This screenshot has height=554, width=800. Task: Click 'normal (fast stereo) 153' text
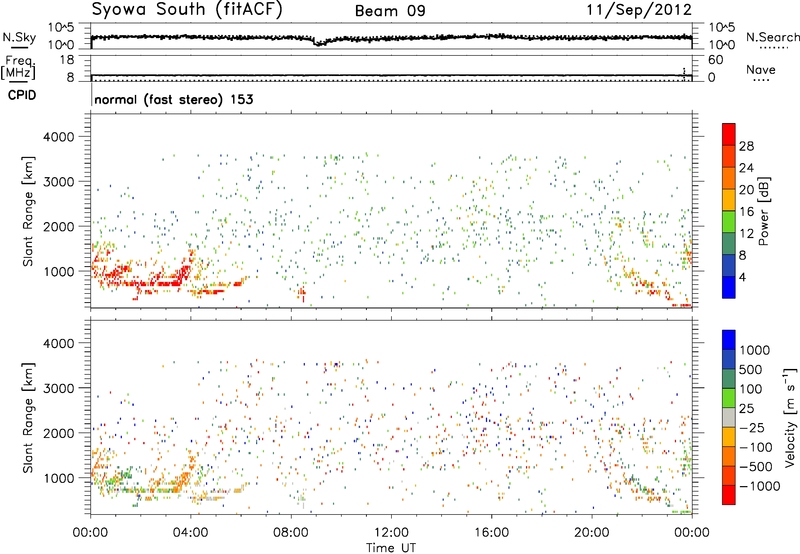click(173, 99)
